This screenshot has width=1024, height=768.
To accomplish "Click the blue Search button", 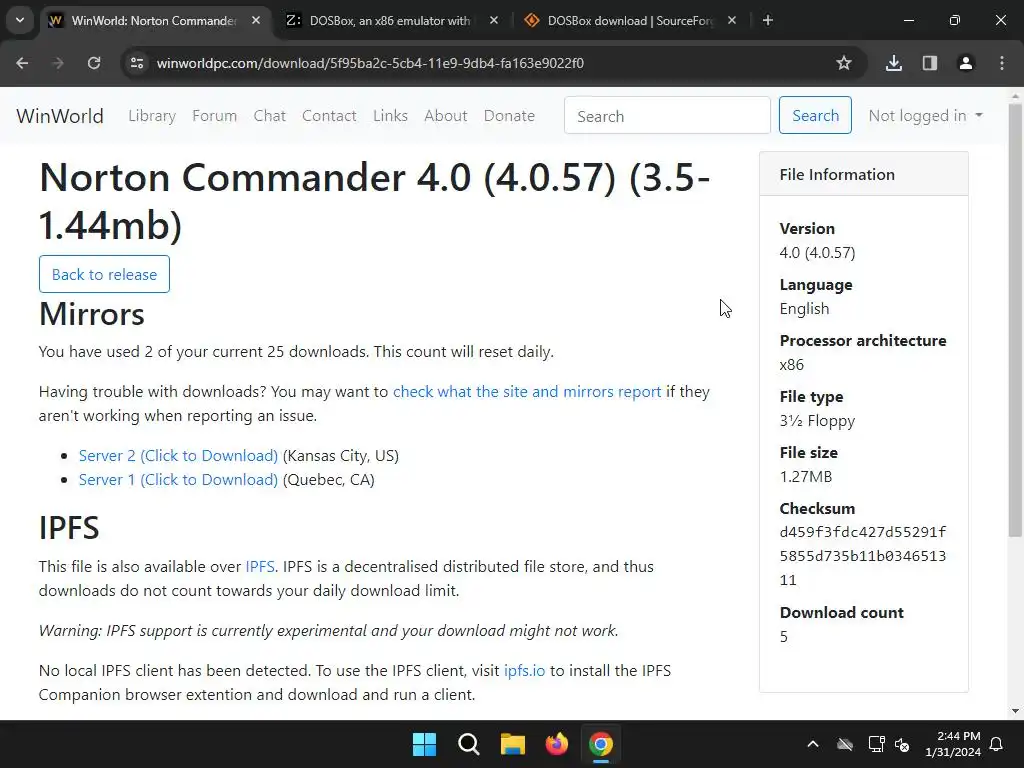I will (815, 116).
